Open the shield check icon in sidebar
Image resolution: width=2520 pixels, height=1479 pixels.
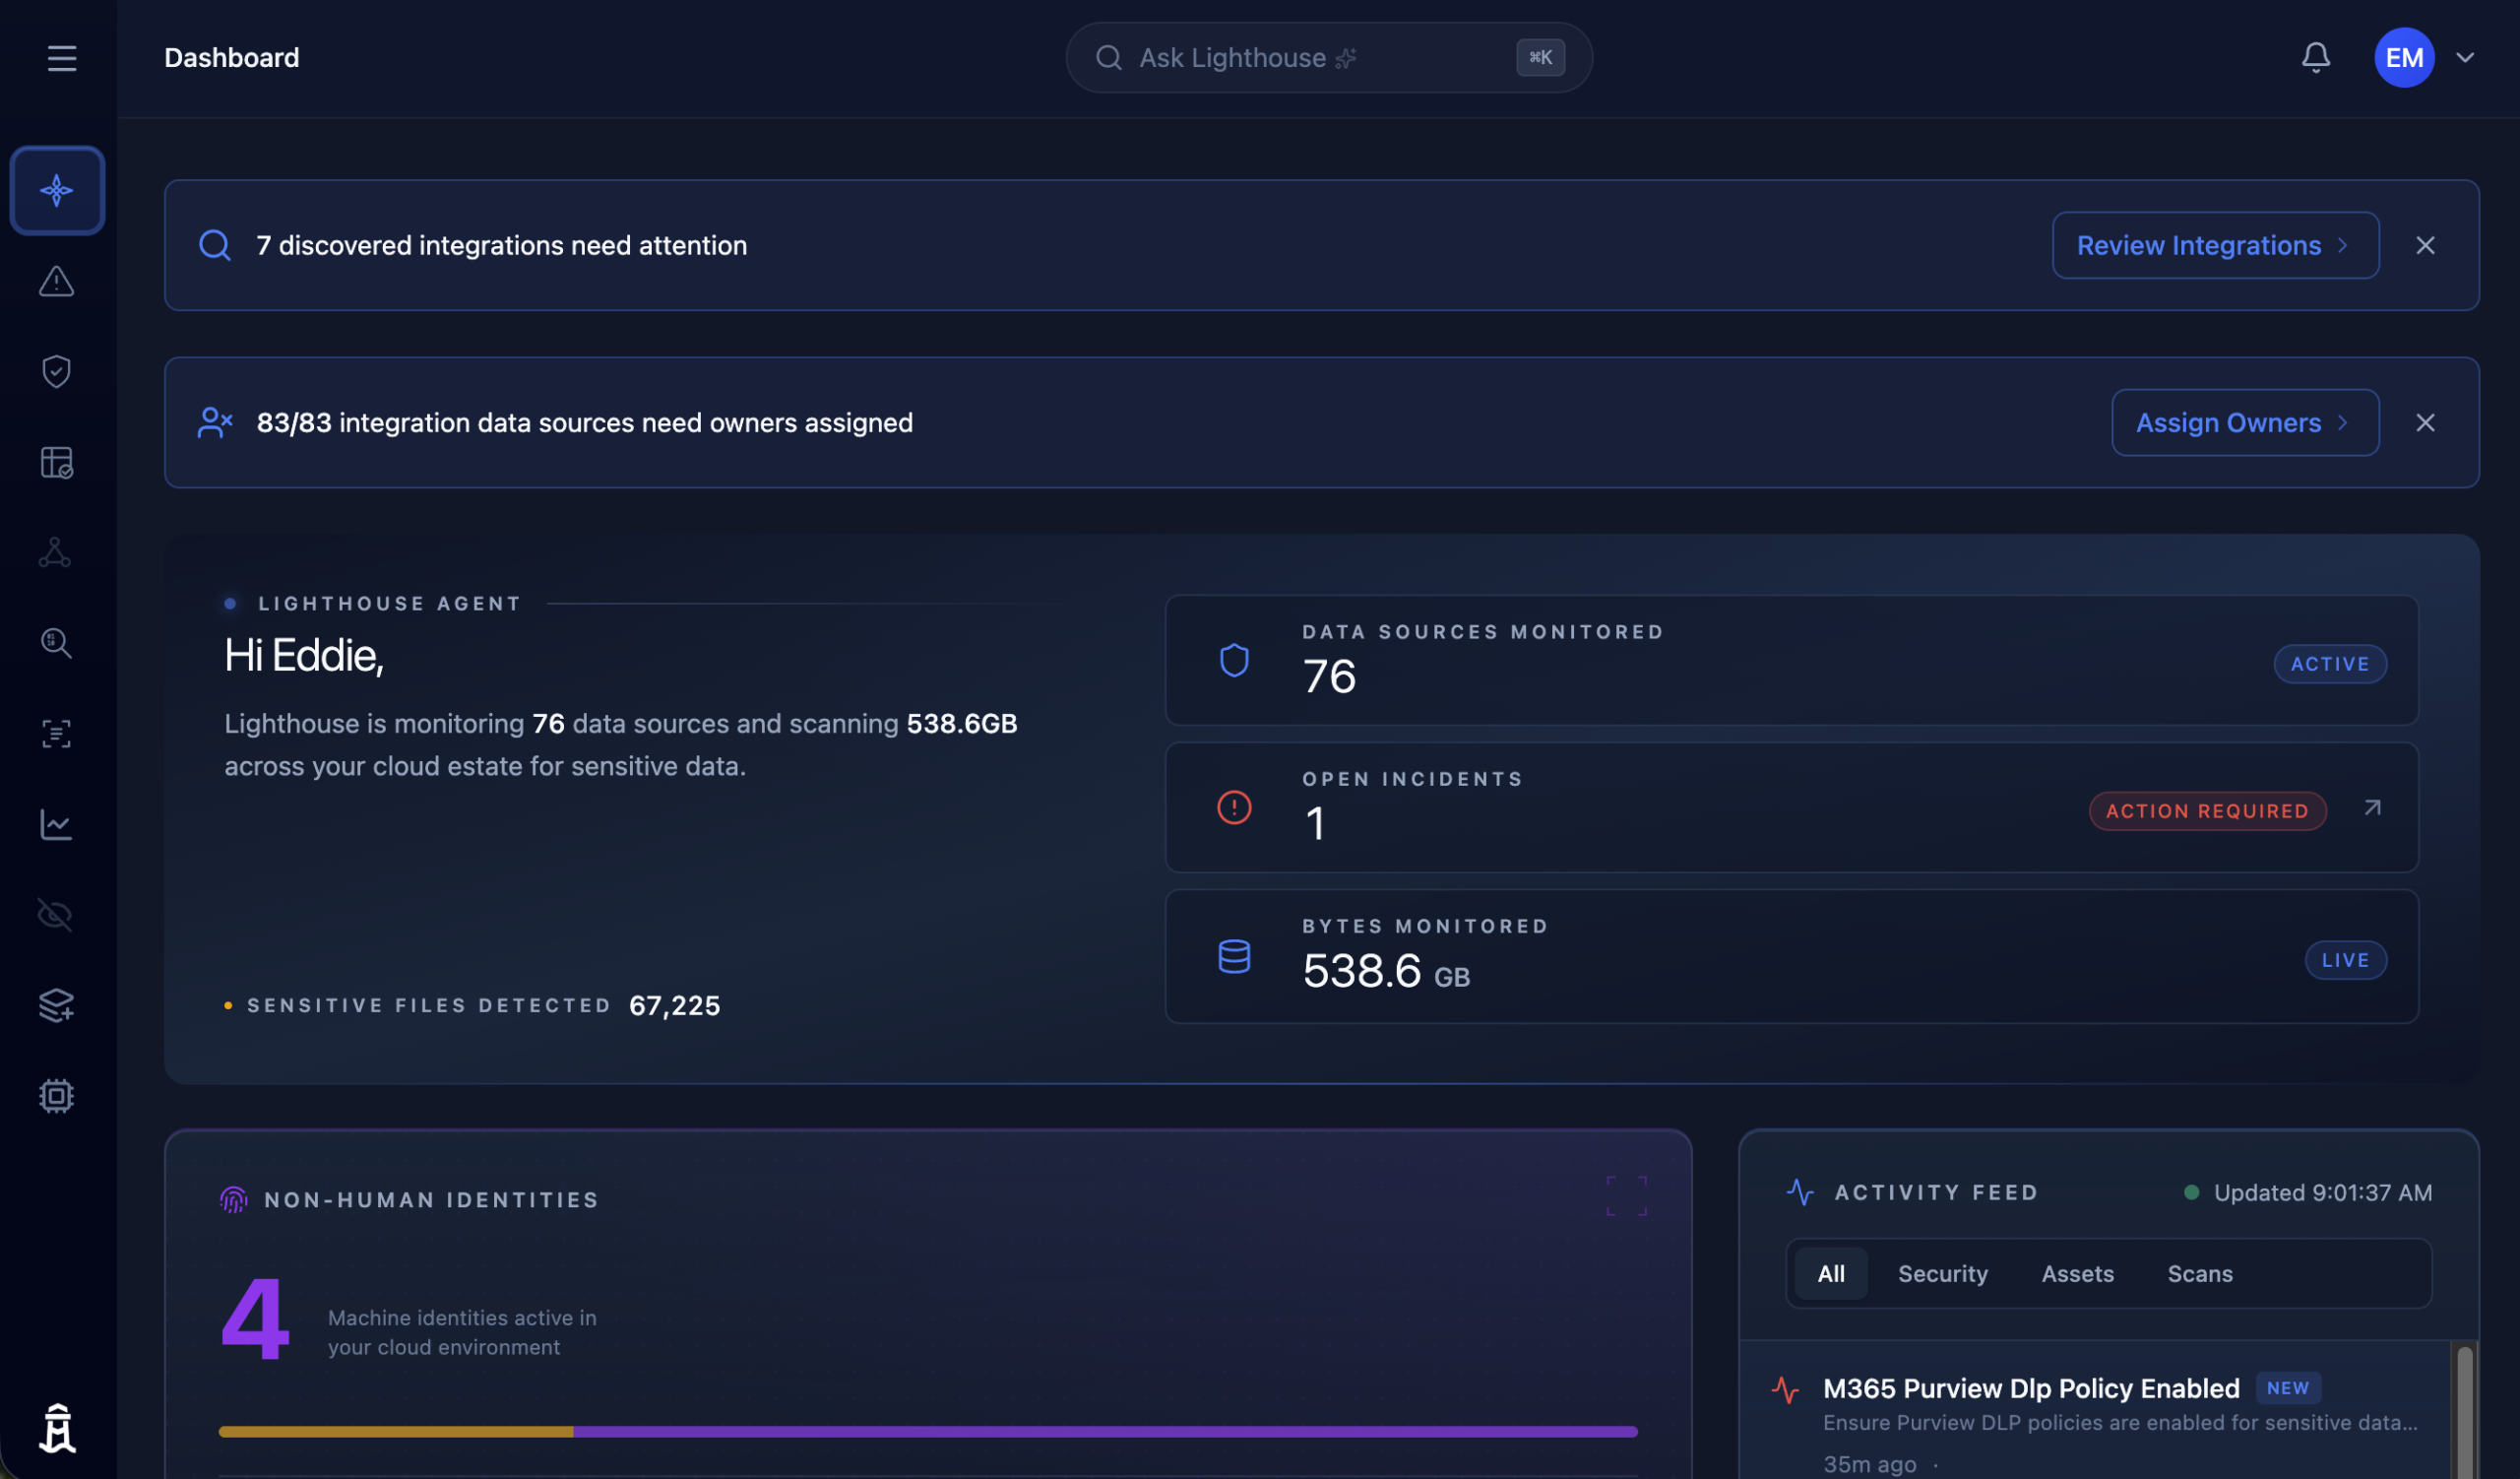(x=56, y=371)
